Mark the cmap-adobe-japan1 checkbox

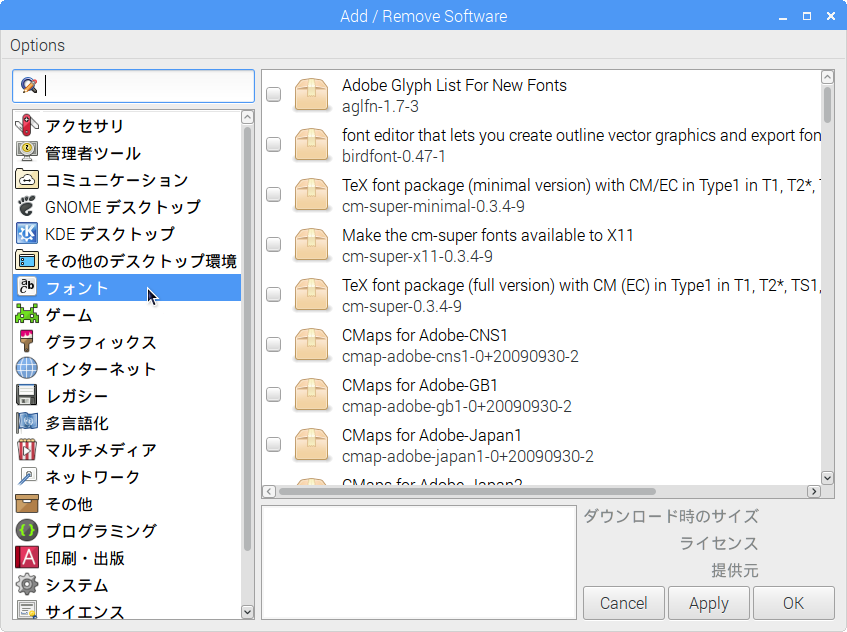[274, 445]
